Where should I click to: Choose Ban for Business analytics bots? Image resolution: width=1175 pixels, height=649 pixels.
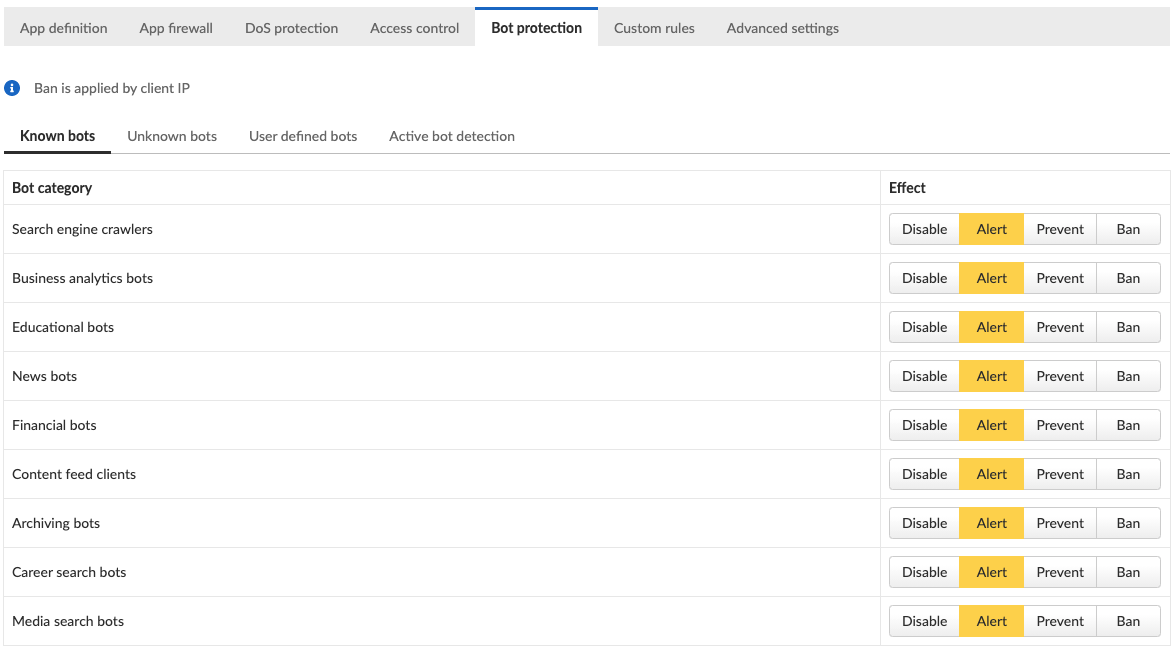coord(1128,278)
